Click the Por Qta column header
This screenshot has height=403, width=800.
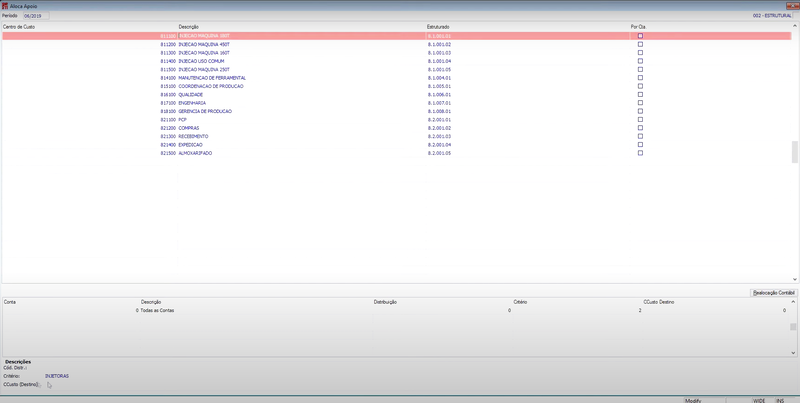pyautogui.click(x=639, y=27)
